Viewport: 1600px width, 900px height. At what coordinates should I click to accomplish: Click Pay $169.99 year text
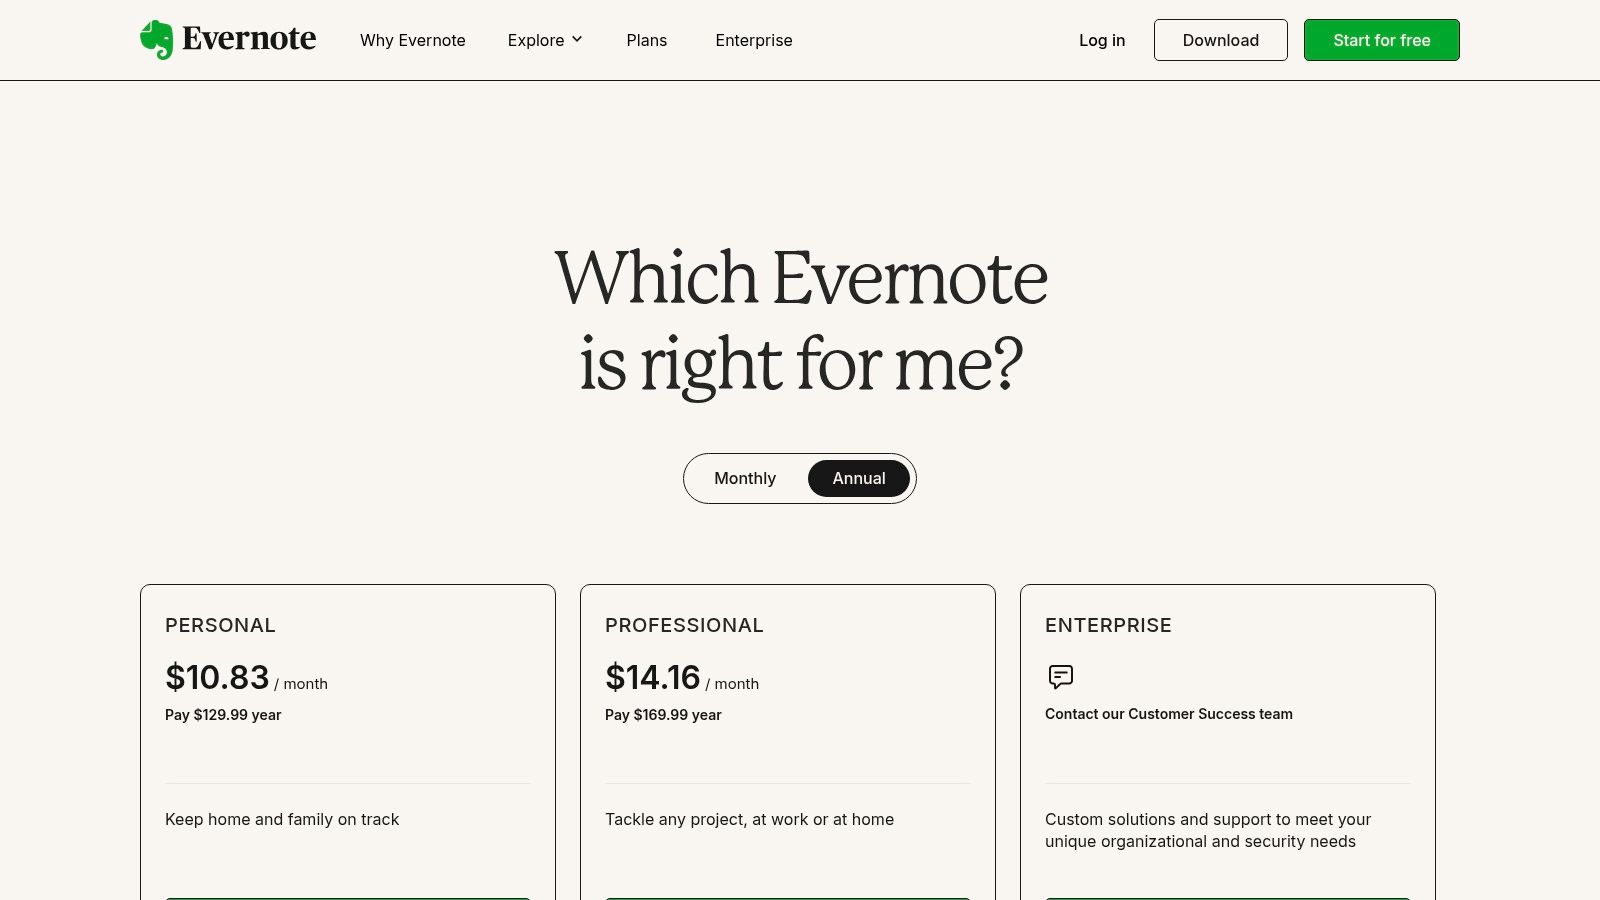[663, 714]
